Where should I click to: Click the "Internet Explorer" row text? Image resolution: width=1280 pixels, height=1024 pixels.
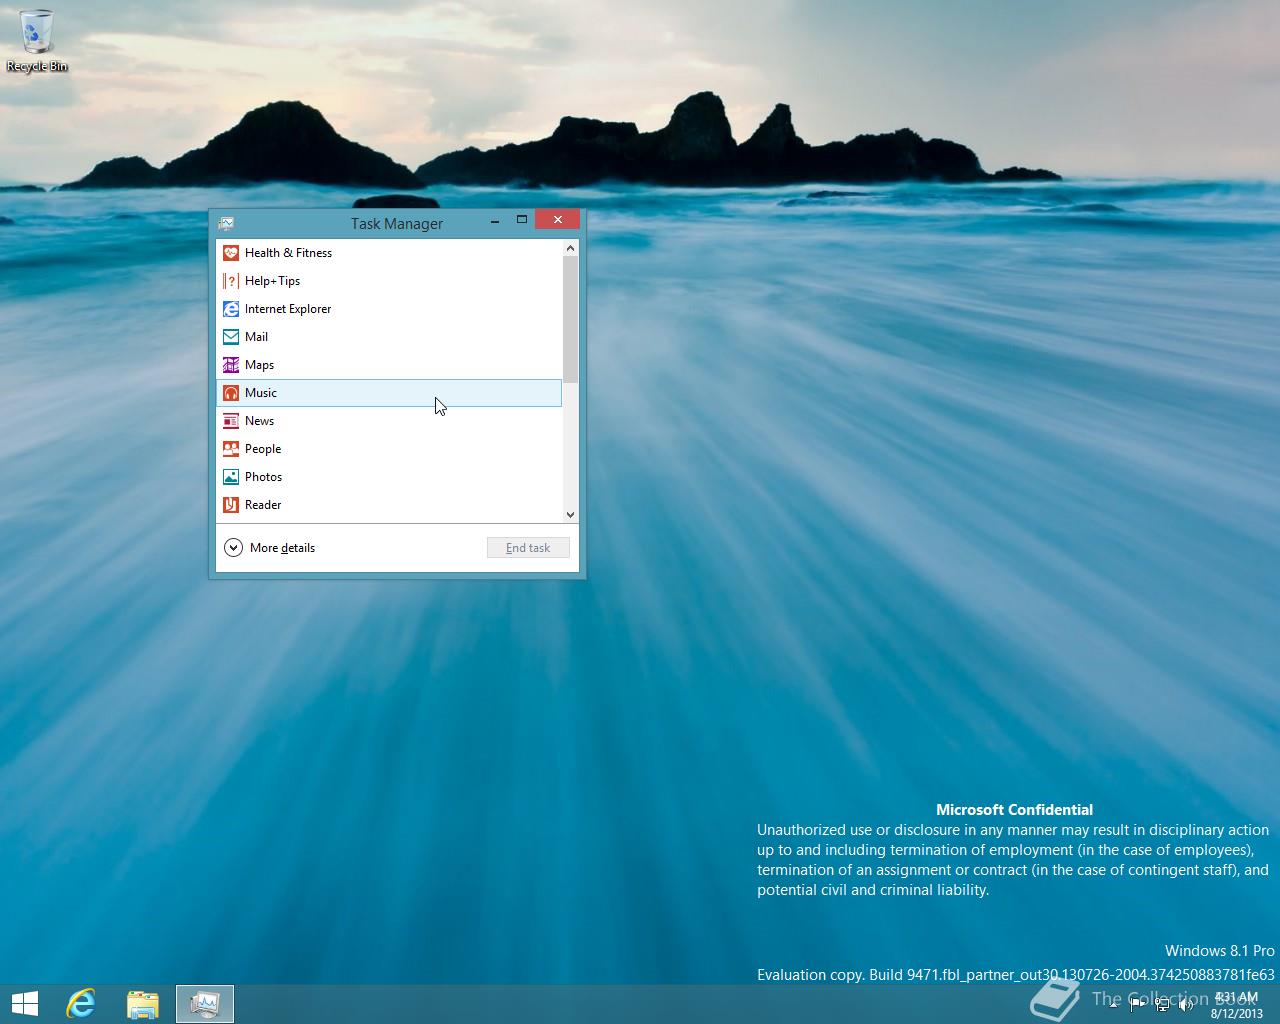[288, 309]
